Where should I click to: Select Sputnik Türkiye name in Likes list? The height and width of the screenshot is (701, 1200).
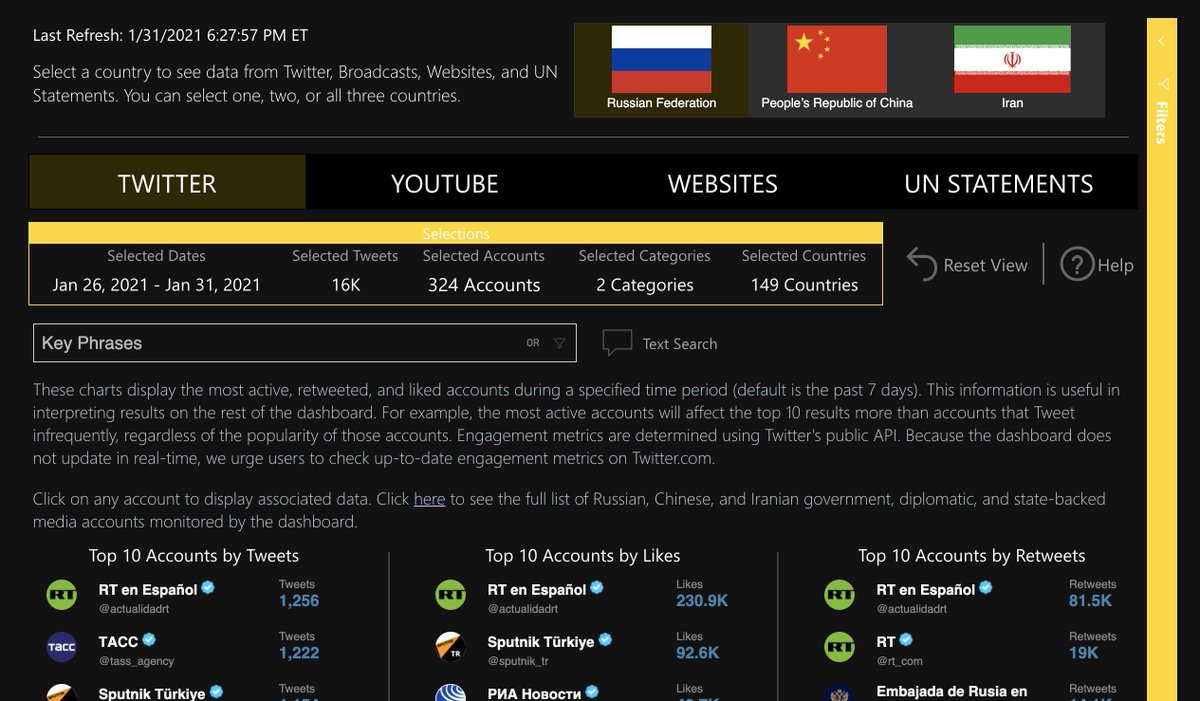coord(541,641)
